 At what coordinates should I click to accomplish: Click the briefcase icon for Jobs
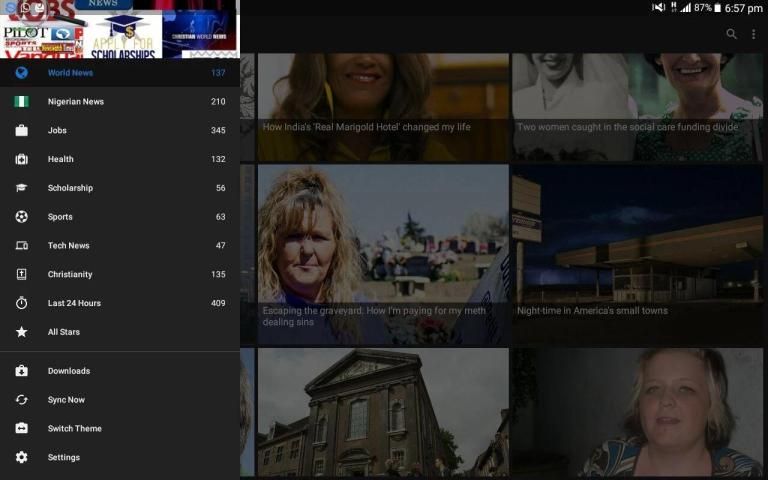[22, 131]
